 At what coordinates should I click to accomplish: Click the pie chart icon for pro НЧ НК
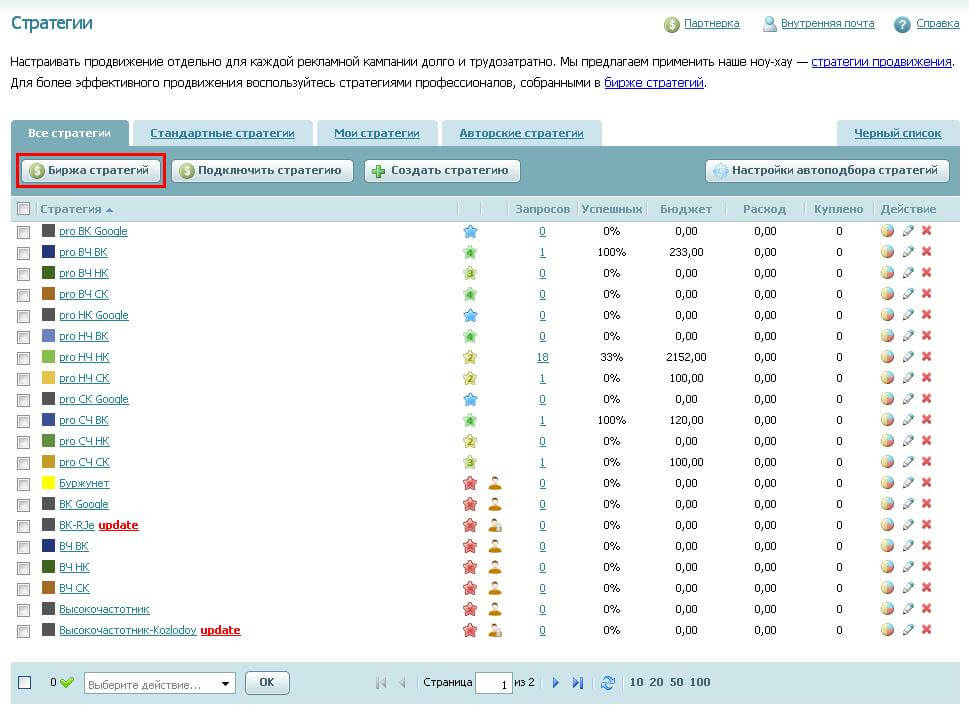pos(887,357)
